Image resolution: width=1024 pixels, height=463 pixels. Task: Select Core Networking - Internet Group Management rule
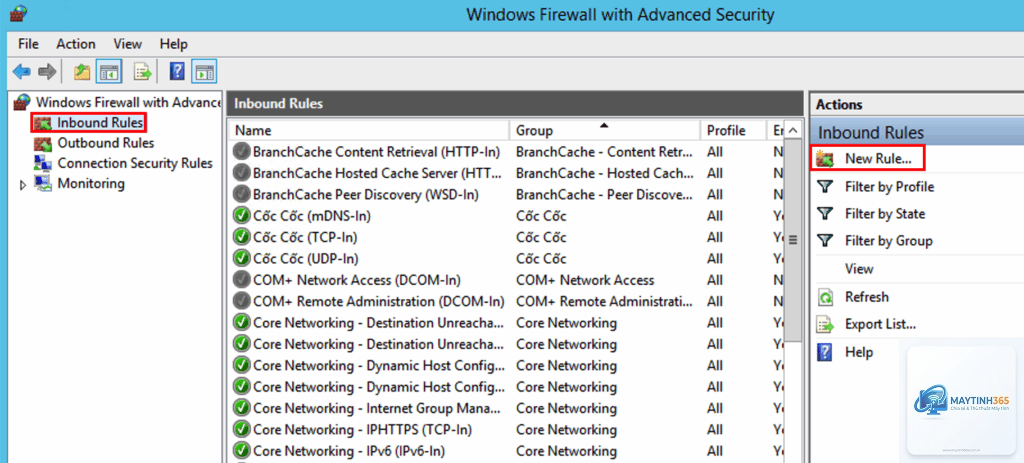[x=377, y=408]
